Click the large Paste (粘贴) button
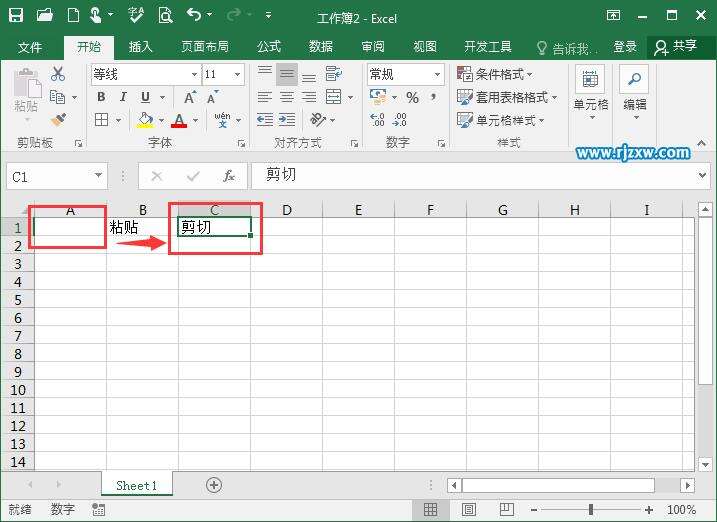 click(27, 94)
